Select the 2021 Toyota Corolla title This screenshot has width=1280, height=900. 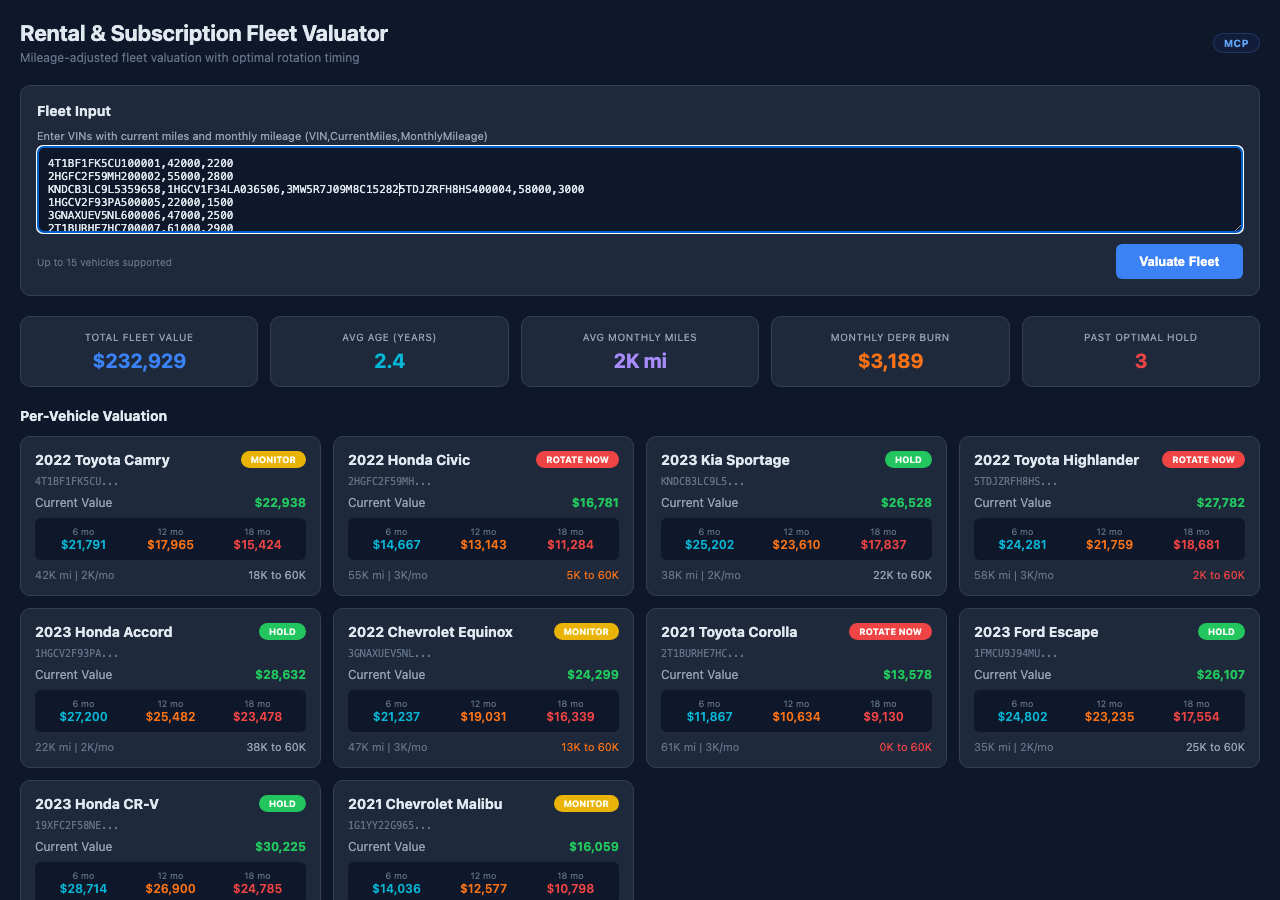pyautogui.click(x=729, y=632)
